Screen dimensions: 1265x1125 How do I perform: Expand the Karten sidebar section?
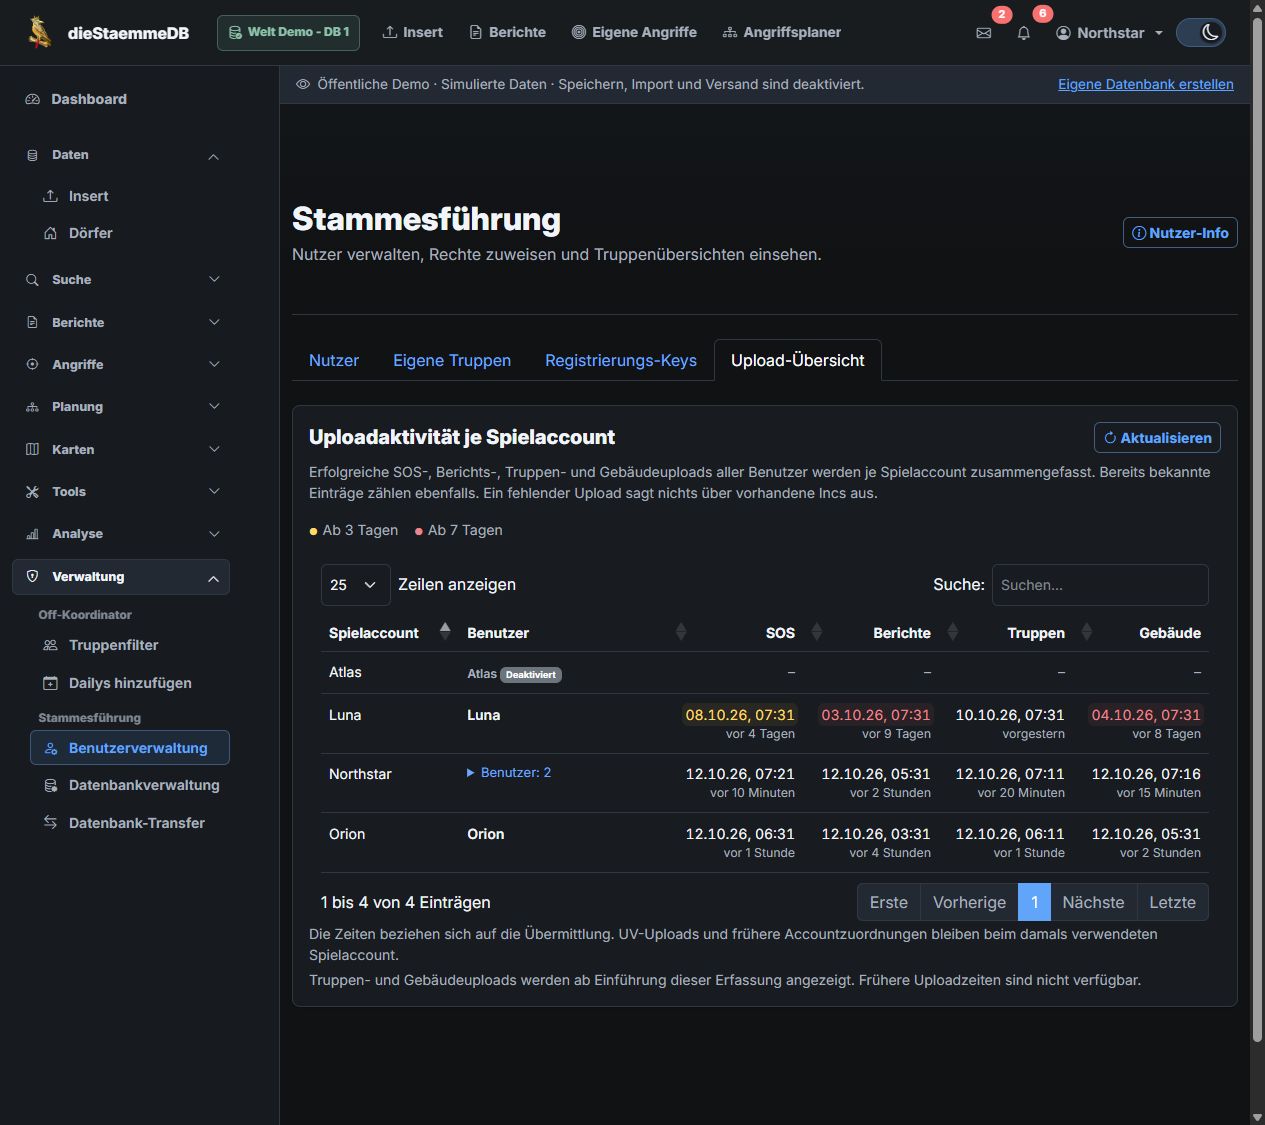click(122, 449)
